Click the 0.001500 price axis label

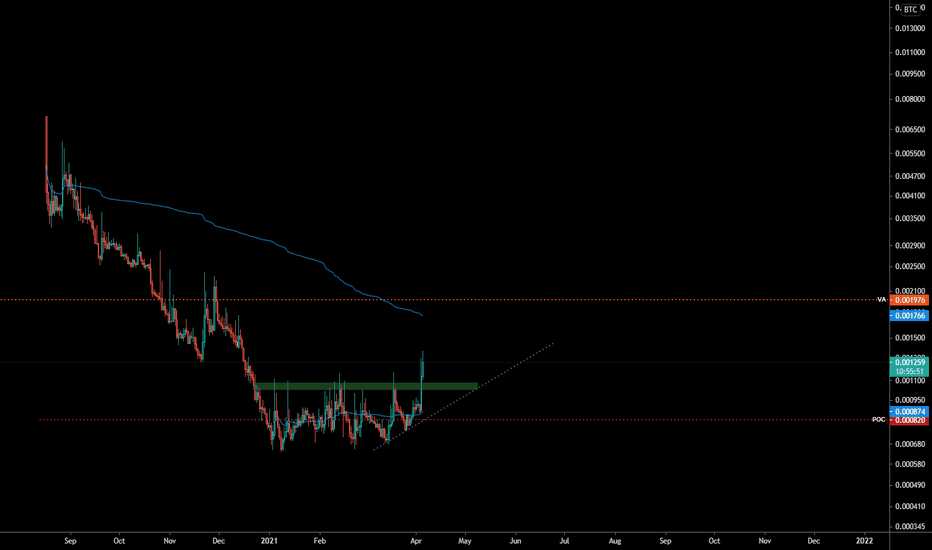(x=910, y=338)
